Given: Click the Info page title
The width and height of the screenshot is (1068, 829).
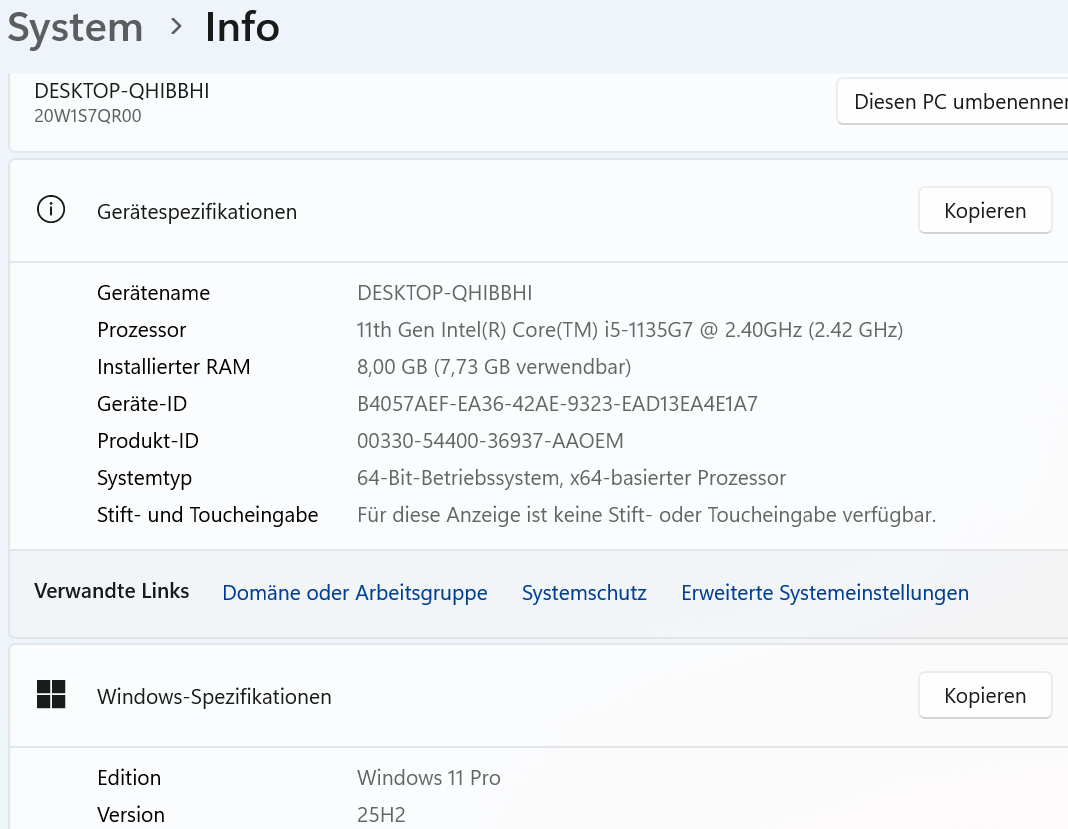Looking at the screenshot, I should [242, 27].
